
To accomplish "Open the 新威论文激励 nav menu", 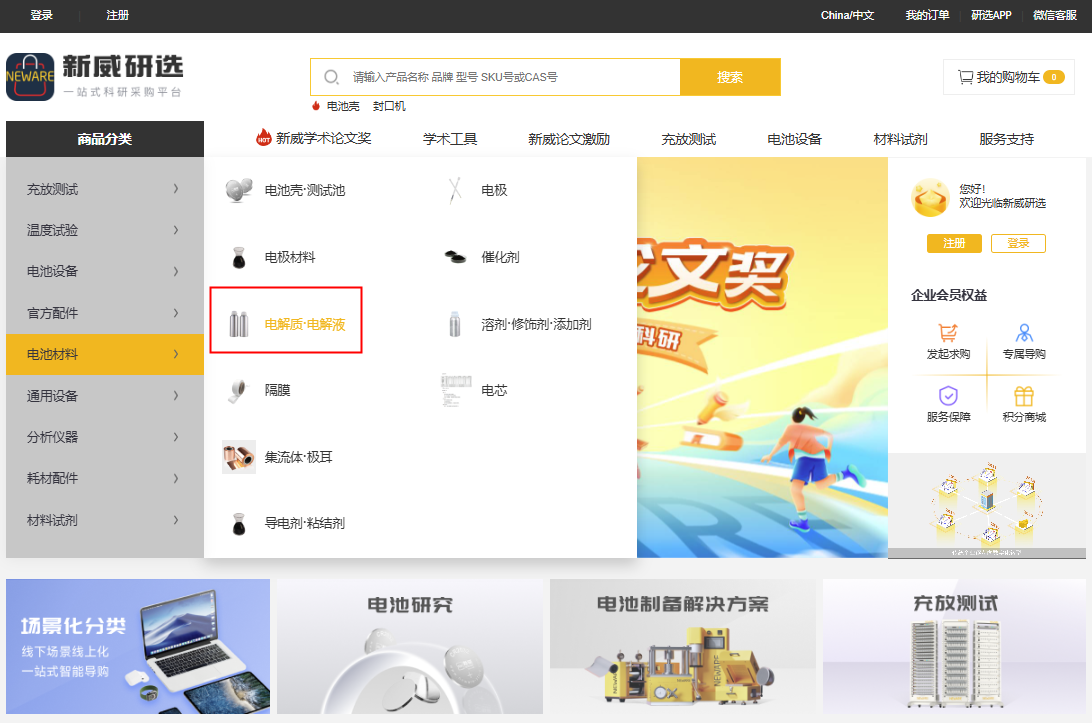I will (569, 139).
